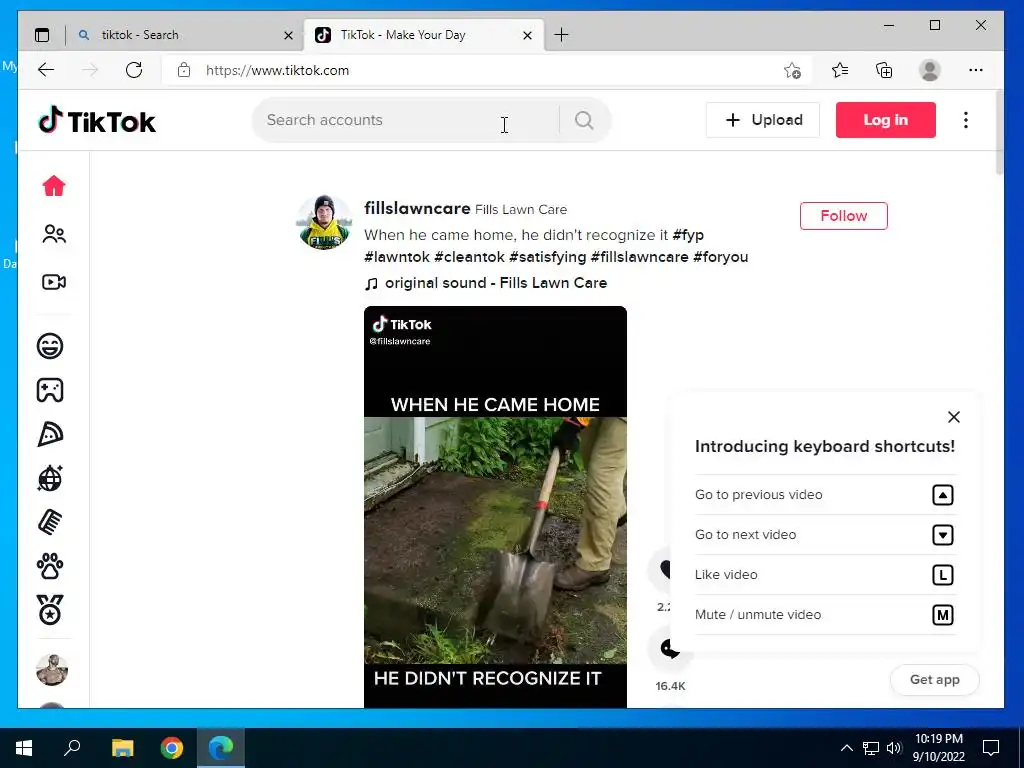Viewport: 1024px width, 768px height.
Task: Click the music note sound icon
Action: 371,283
